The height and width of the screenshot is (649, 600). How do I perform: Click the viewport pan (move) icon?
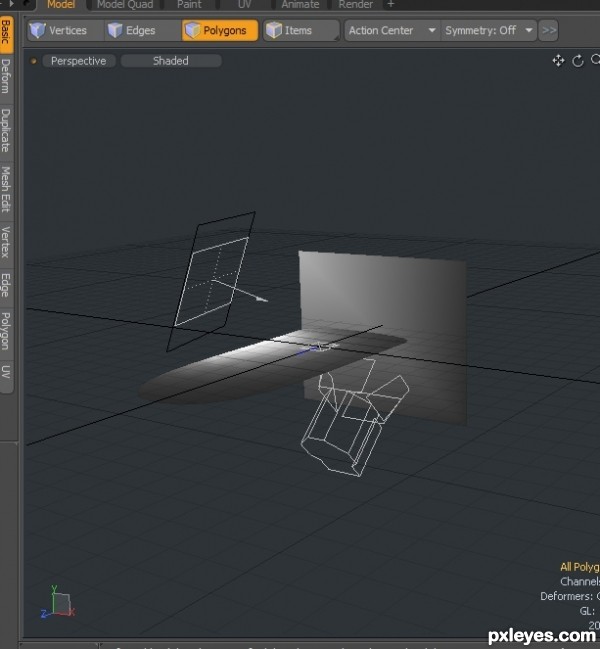(x=558, y=61)
